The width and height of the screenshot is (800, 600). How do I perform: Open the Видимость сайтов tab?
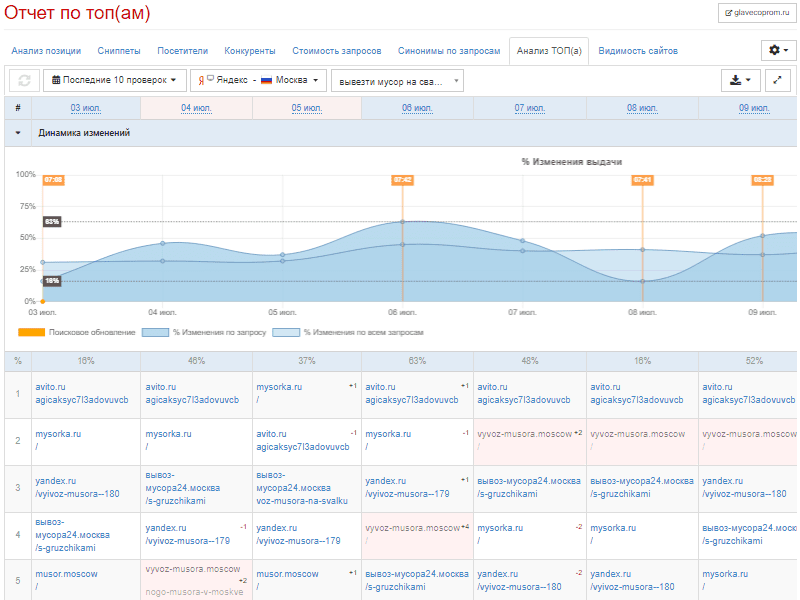point(638,51)
